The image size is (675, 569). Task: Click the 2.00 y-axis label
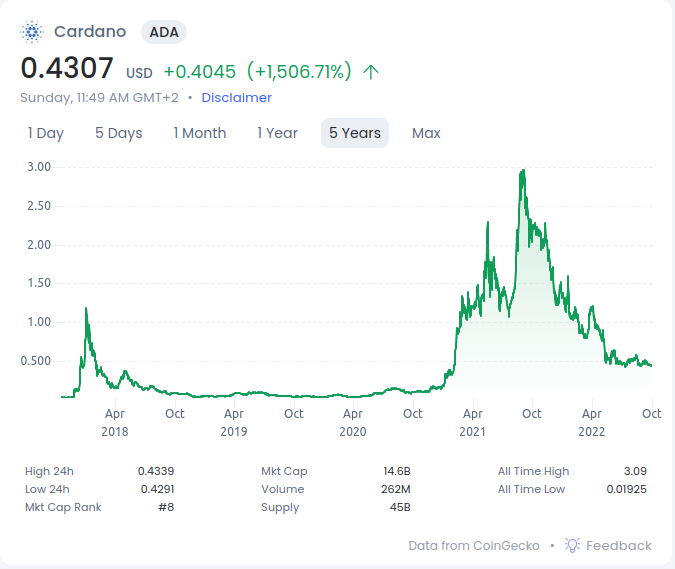(x=39, y=245)
